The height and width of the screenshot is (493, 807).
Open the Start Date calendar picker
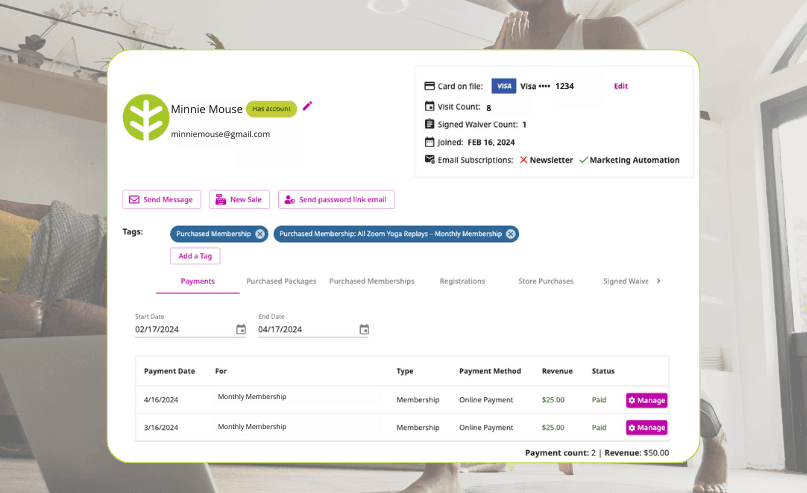click(x=241, y=329)
